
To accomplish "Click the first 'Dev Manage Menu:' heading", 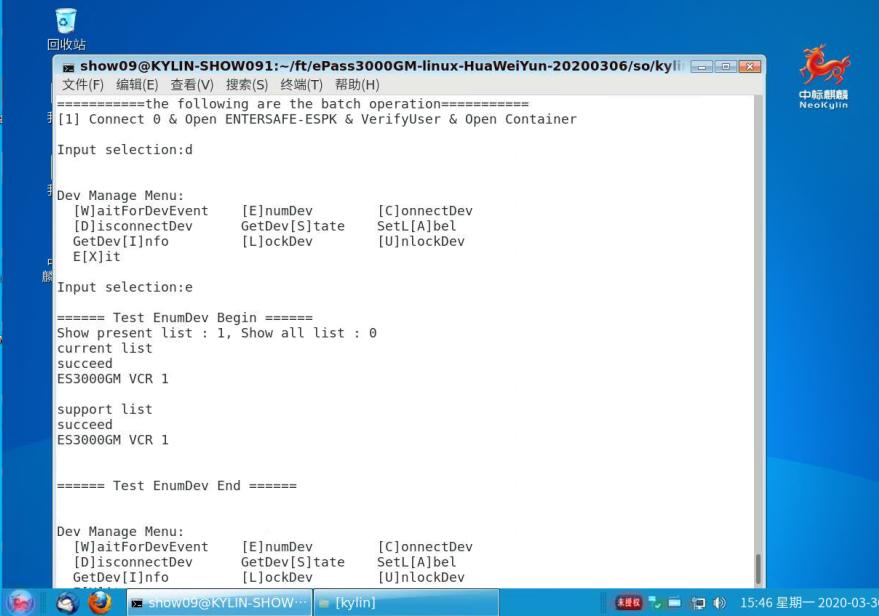I will click(x=120, y=196).
